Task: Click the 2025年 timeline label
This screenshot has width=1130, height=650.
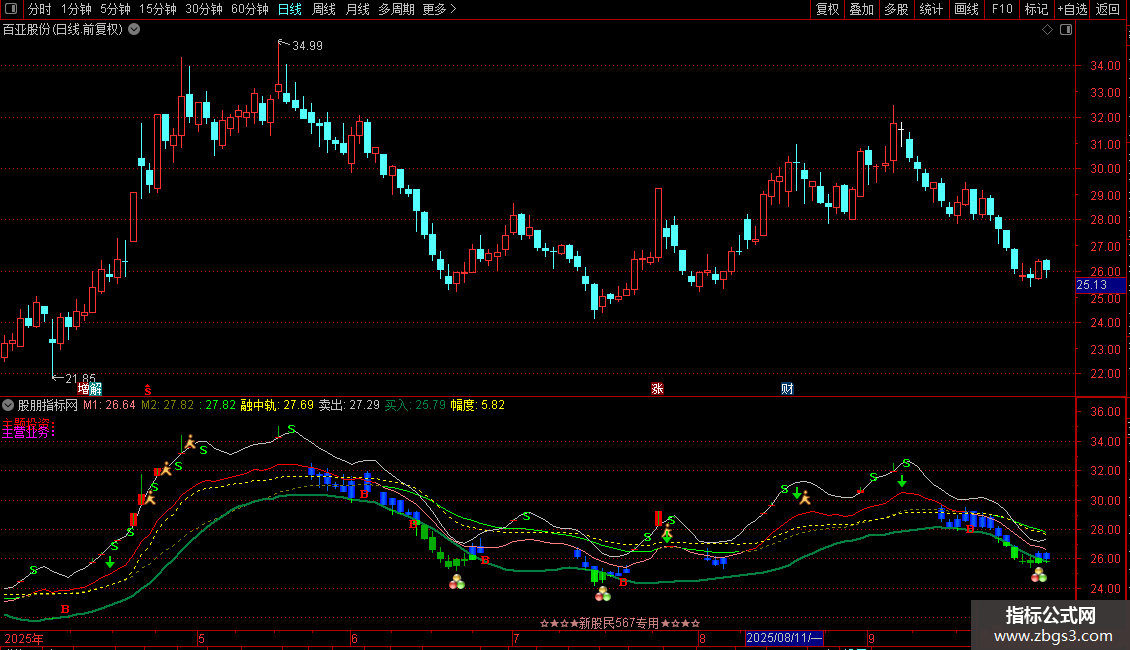Action: coord(24,638)
